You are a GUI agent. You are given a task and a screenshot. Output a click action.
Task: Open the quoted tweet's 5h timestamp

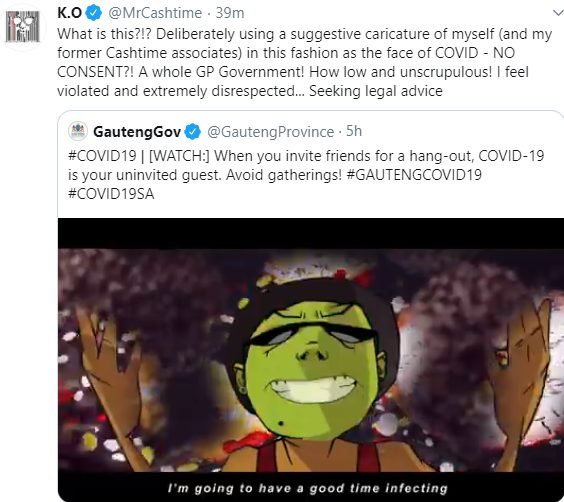tap(354, 131)
